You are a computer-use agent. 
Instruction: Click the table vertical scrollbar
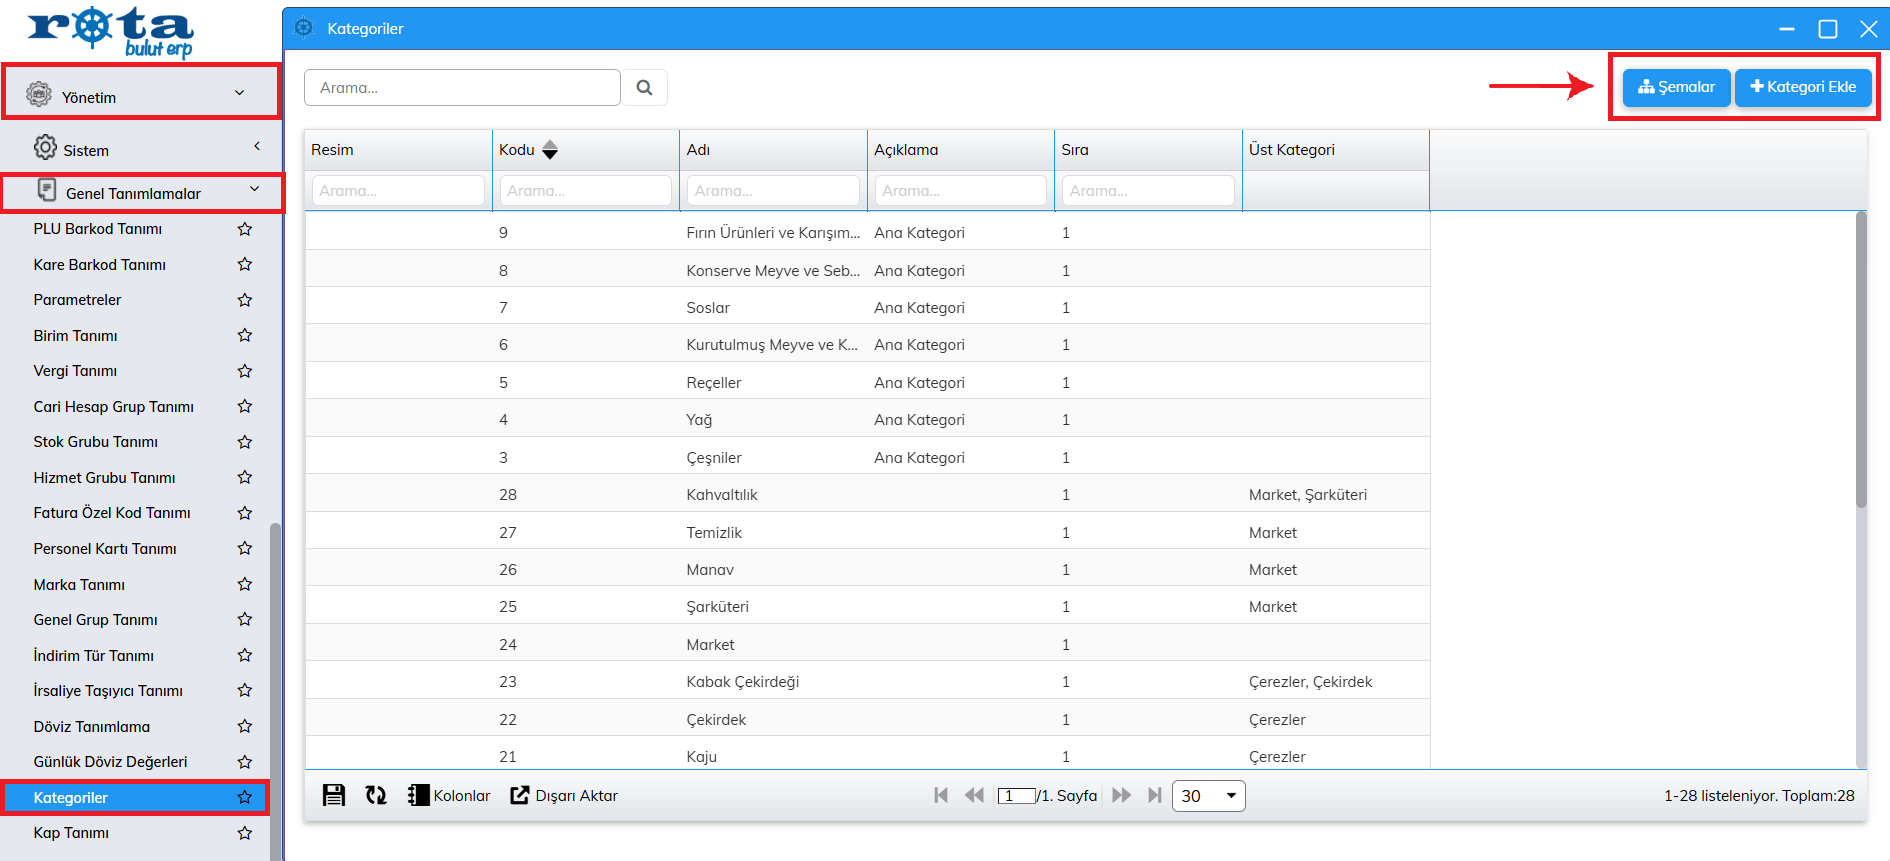pos(1861,360)
